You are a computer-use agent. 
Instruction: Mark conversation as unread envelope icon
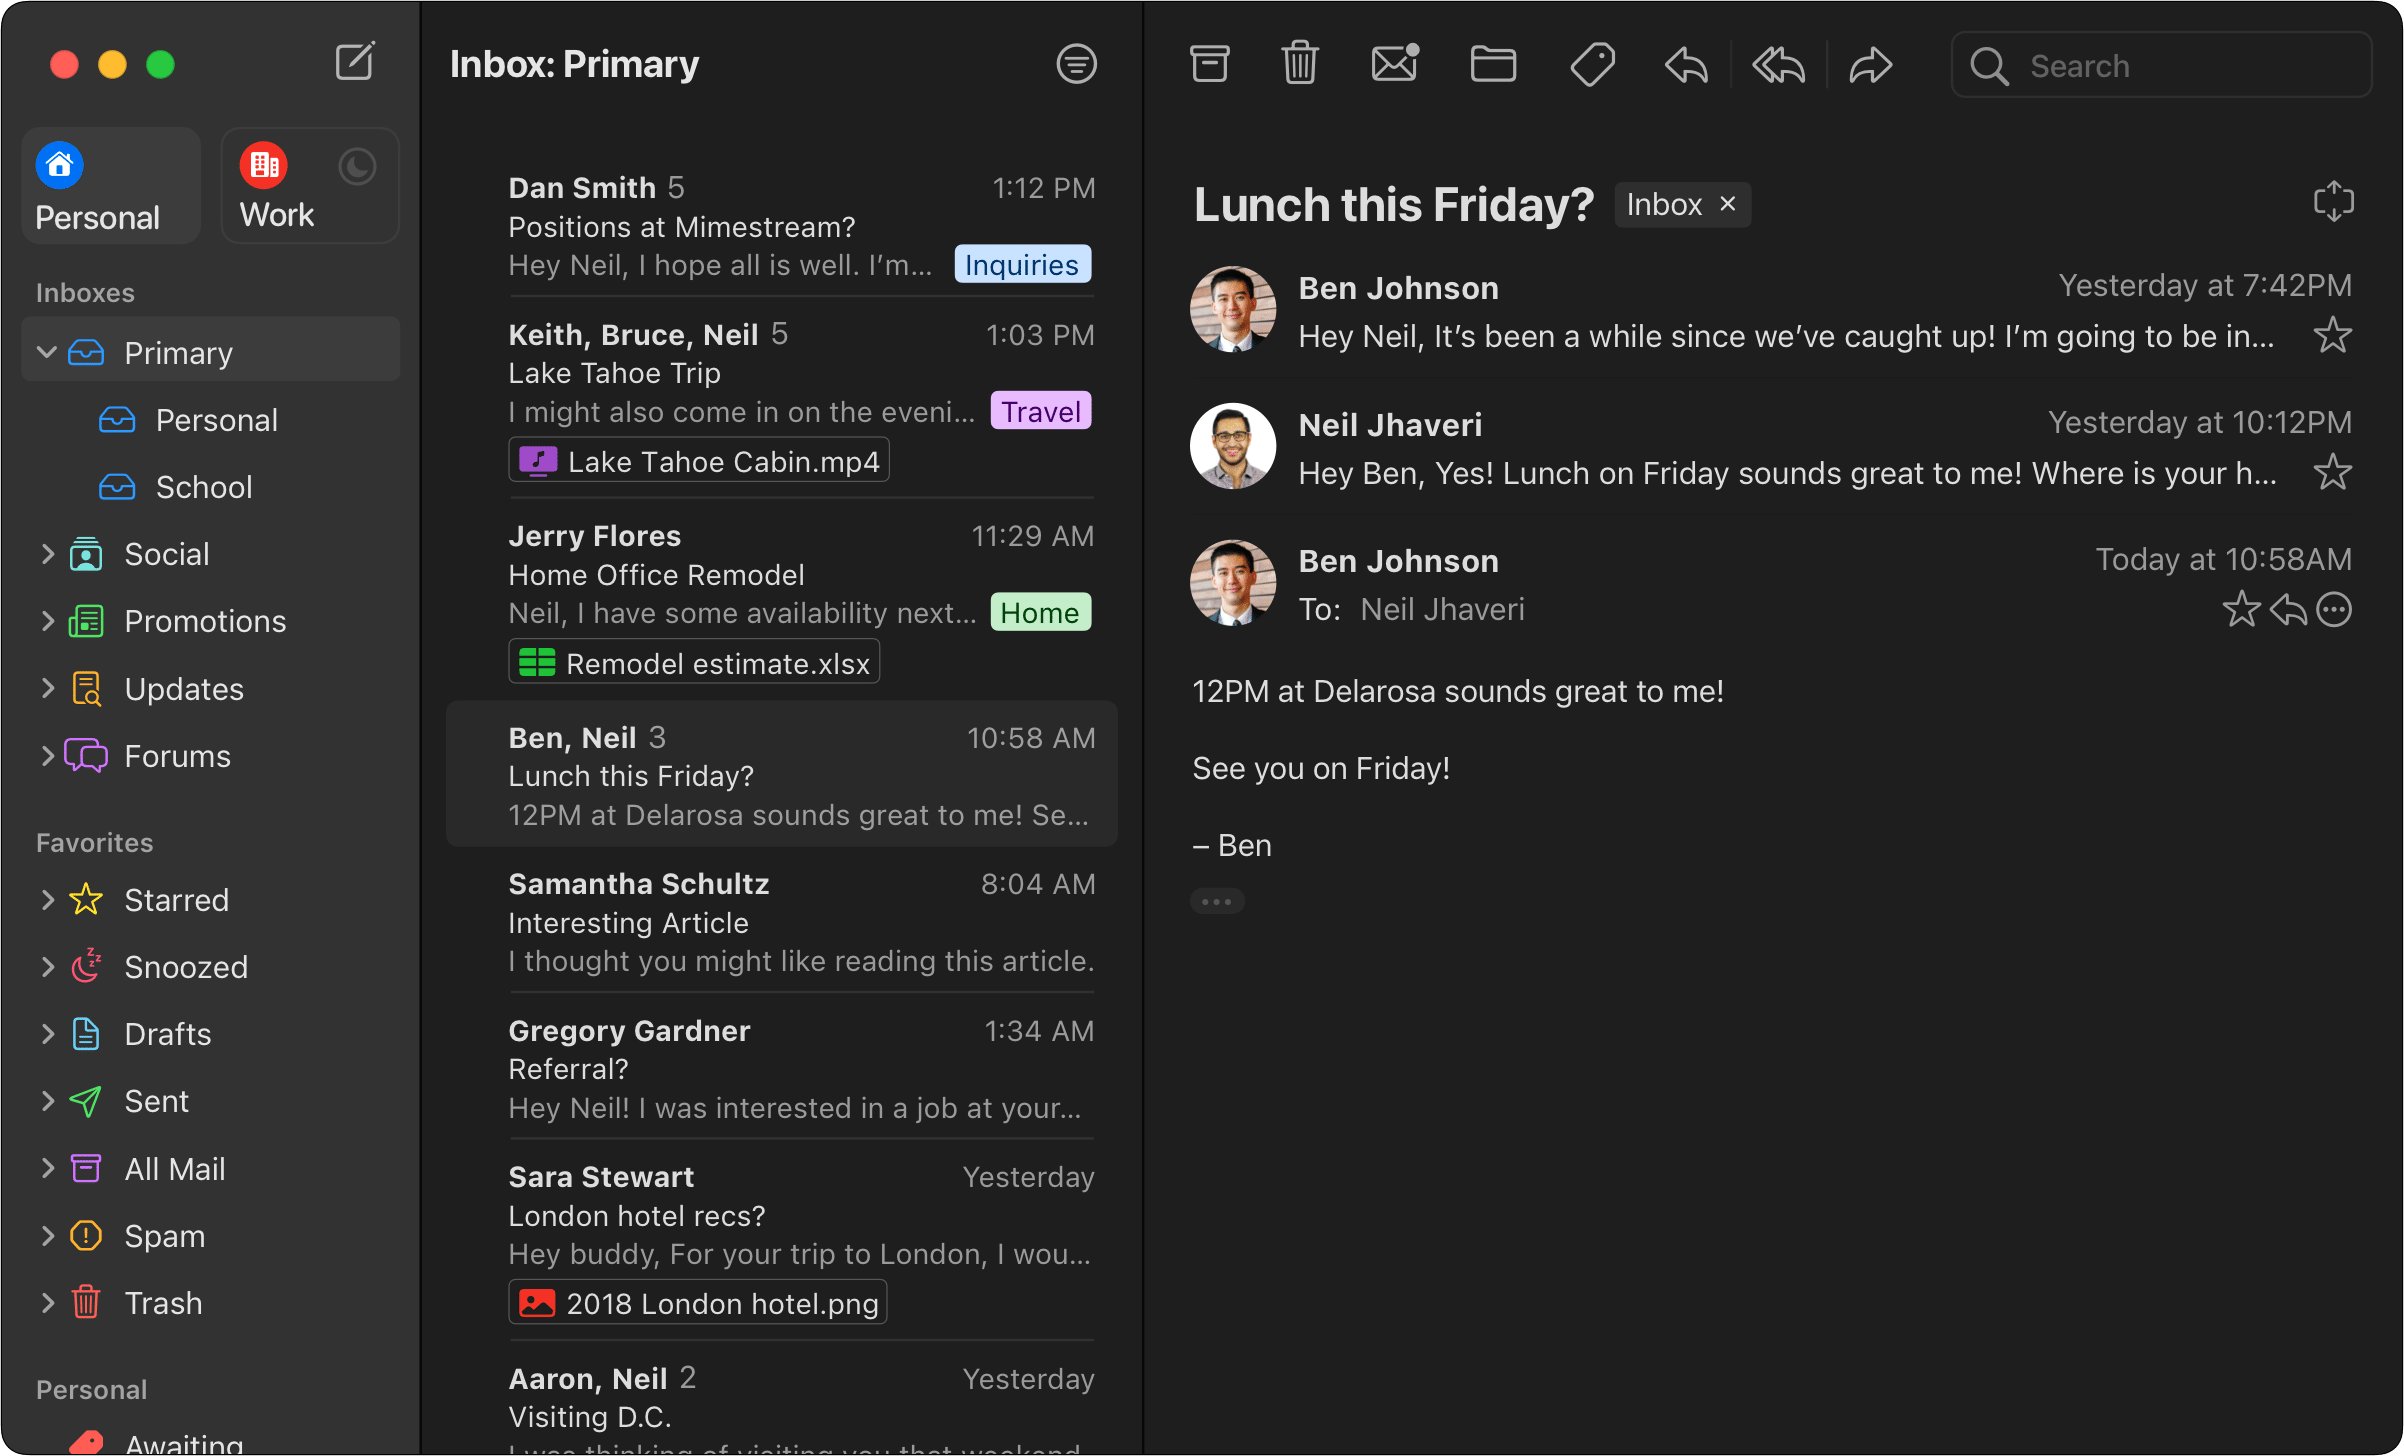[1394, 65]
